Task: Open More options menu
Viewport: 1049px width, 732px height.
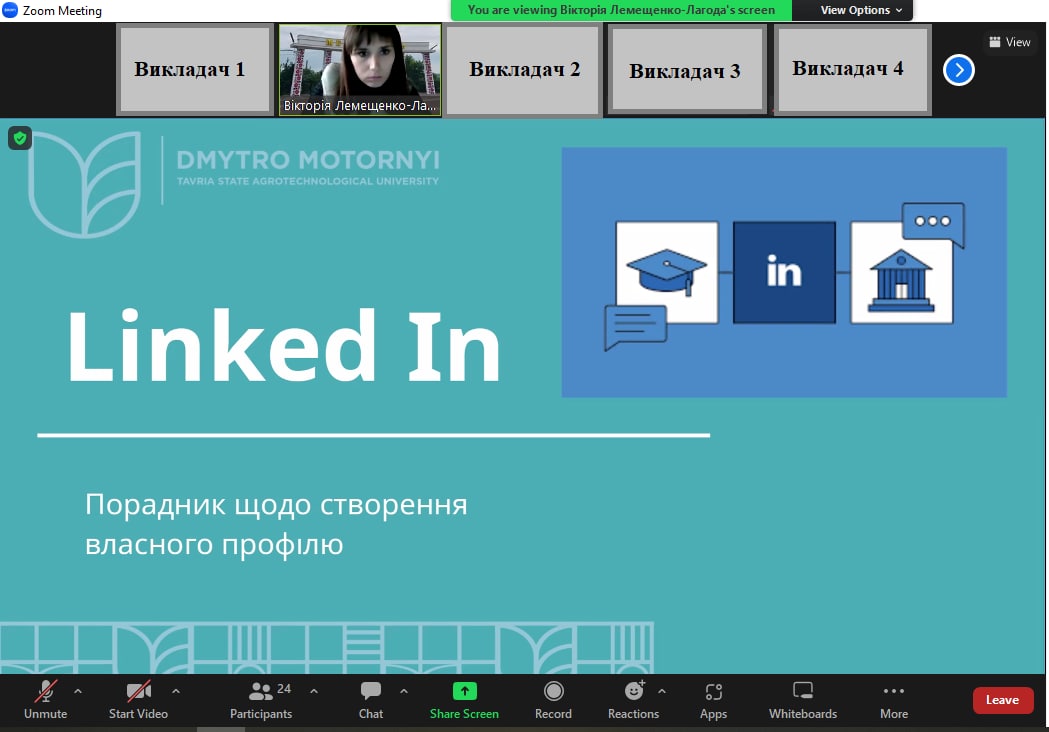Action: [x=894, y=700]
